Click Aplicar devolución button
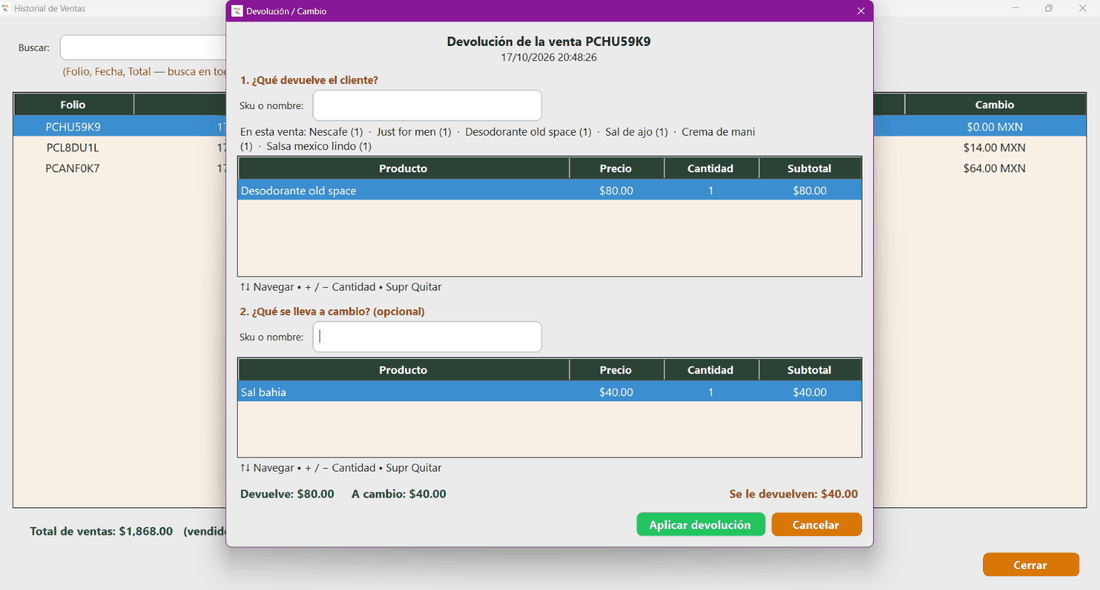Screen dimensions: 1100x590 (700, 525)
